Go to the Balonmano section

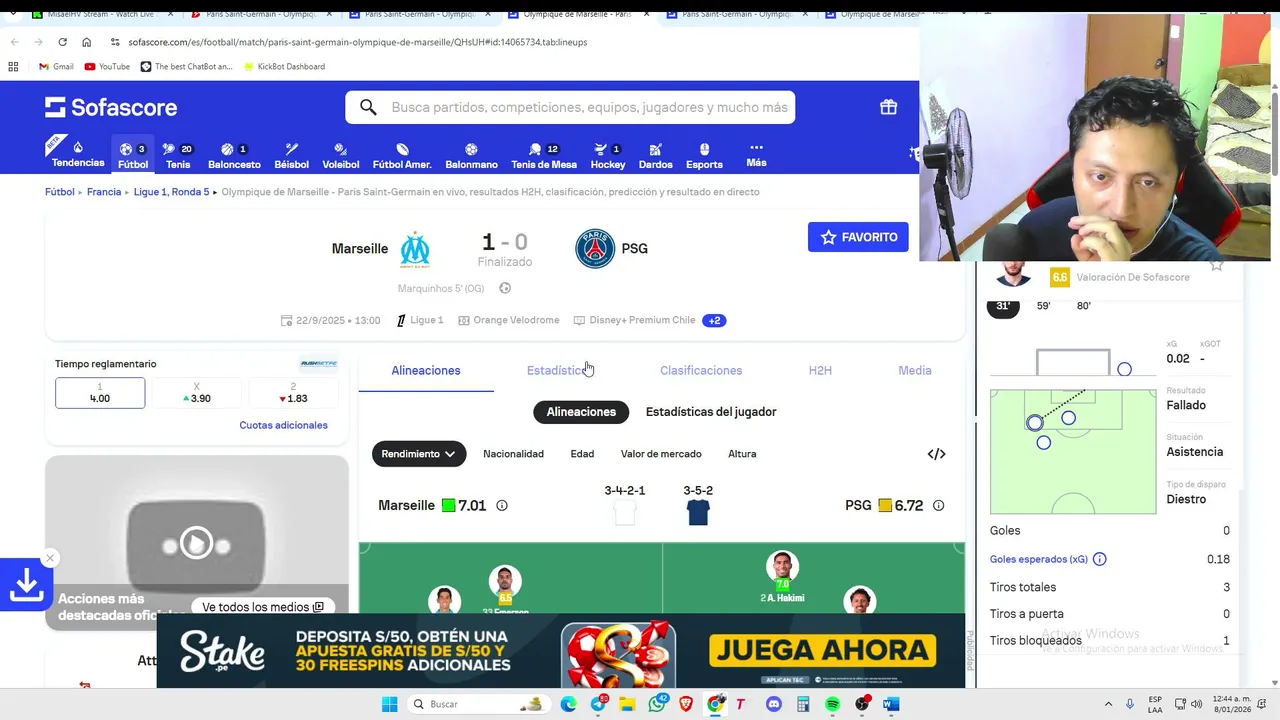pos(471,155)
